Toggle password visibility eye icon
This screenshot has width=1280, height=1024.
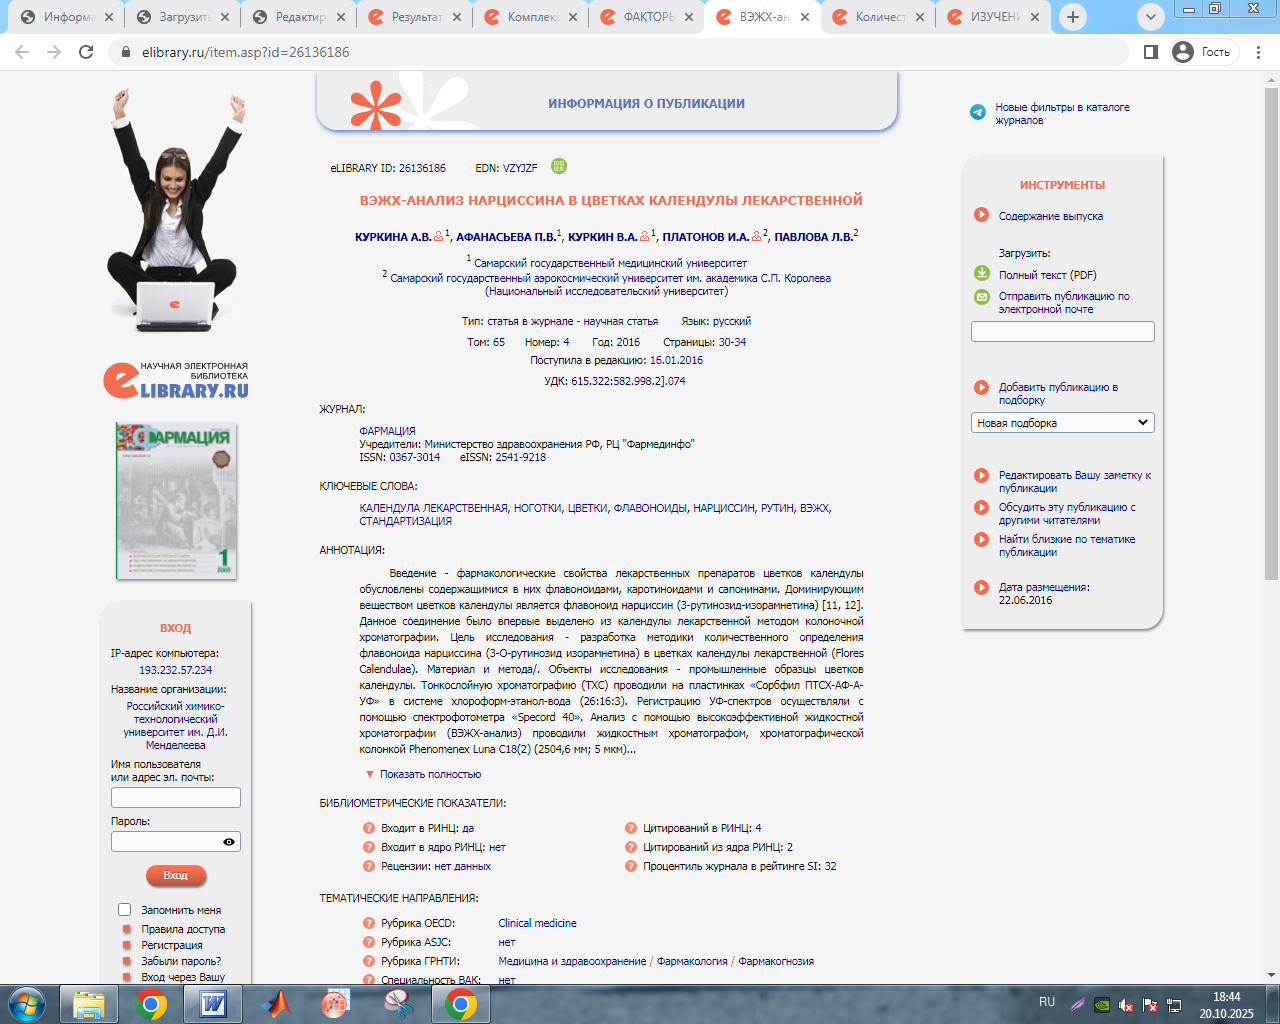point(229,842)
